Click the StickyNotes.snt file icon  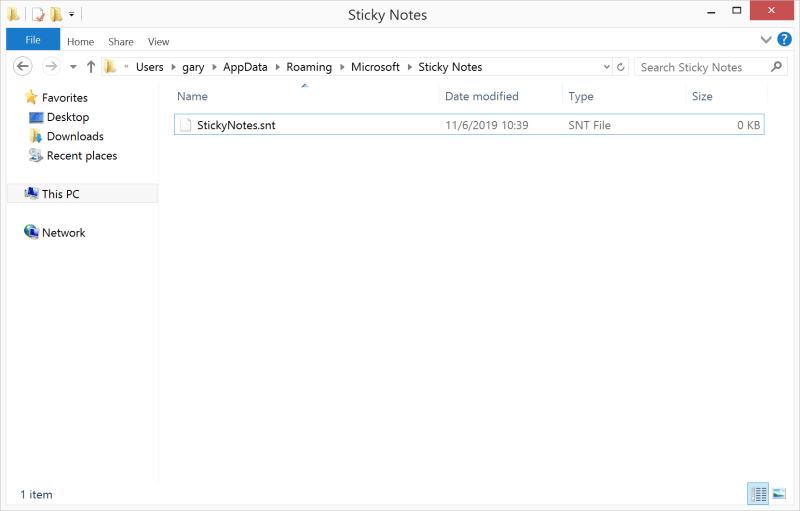(186, 125)
